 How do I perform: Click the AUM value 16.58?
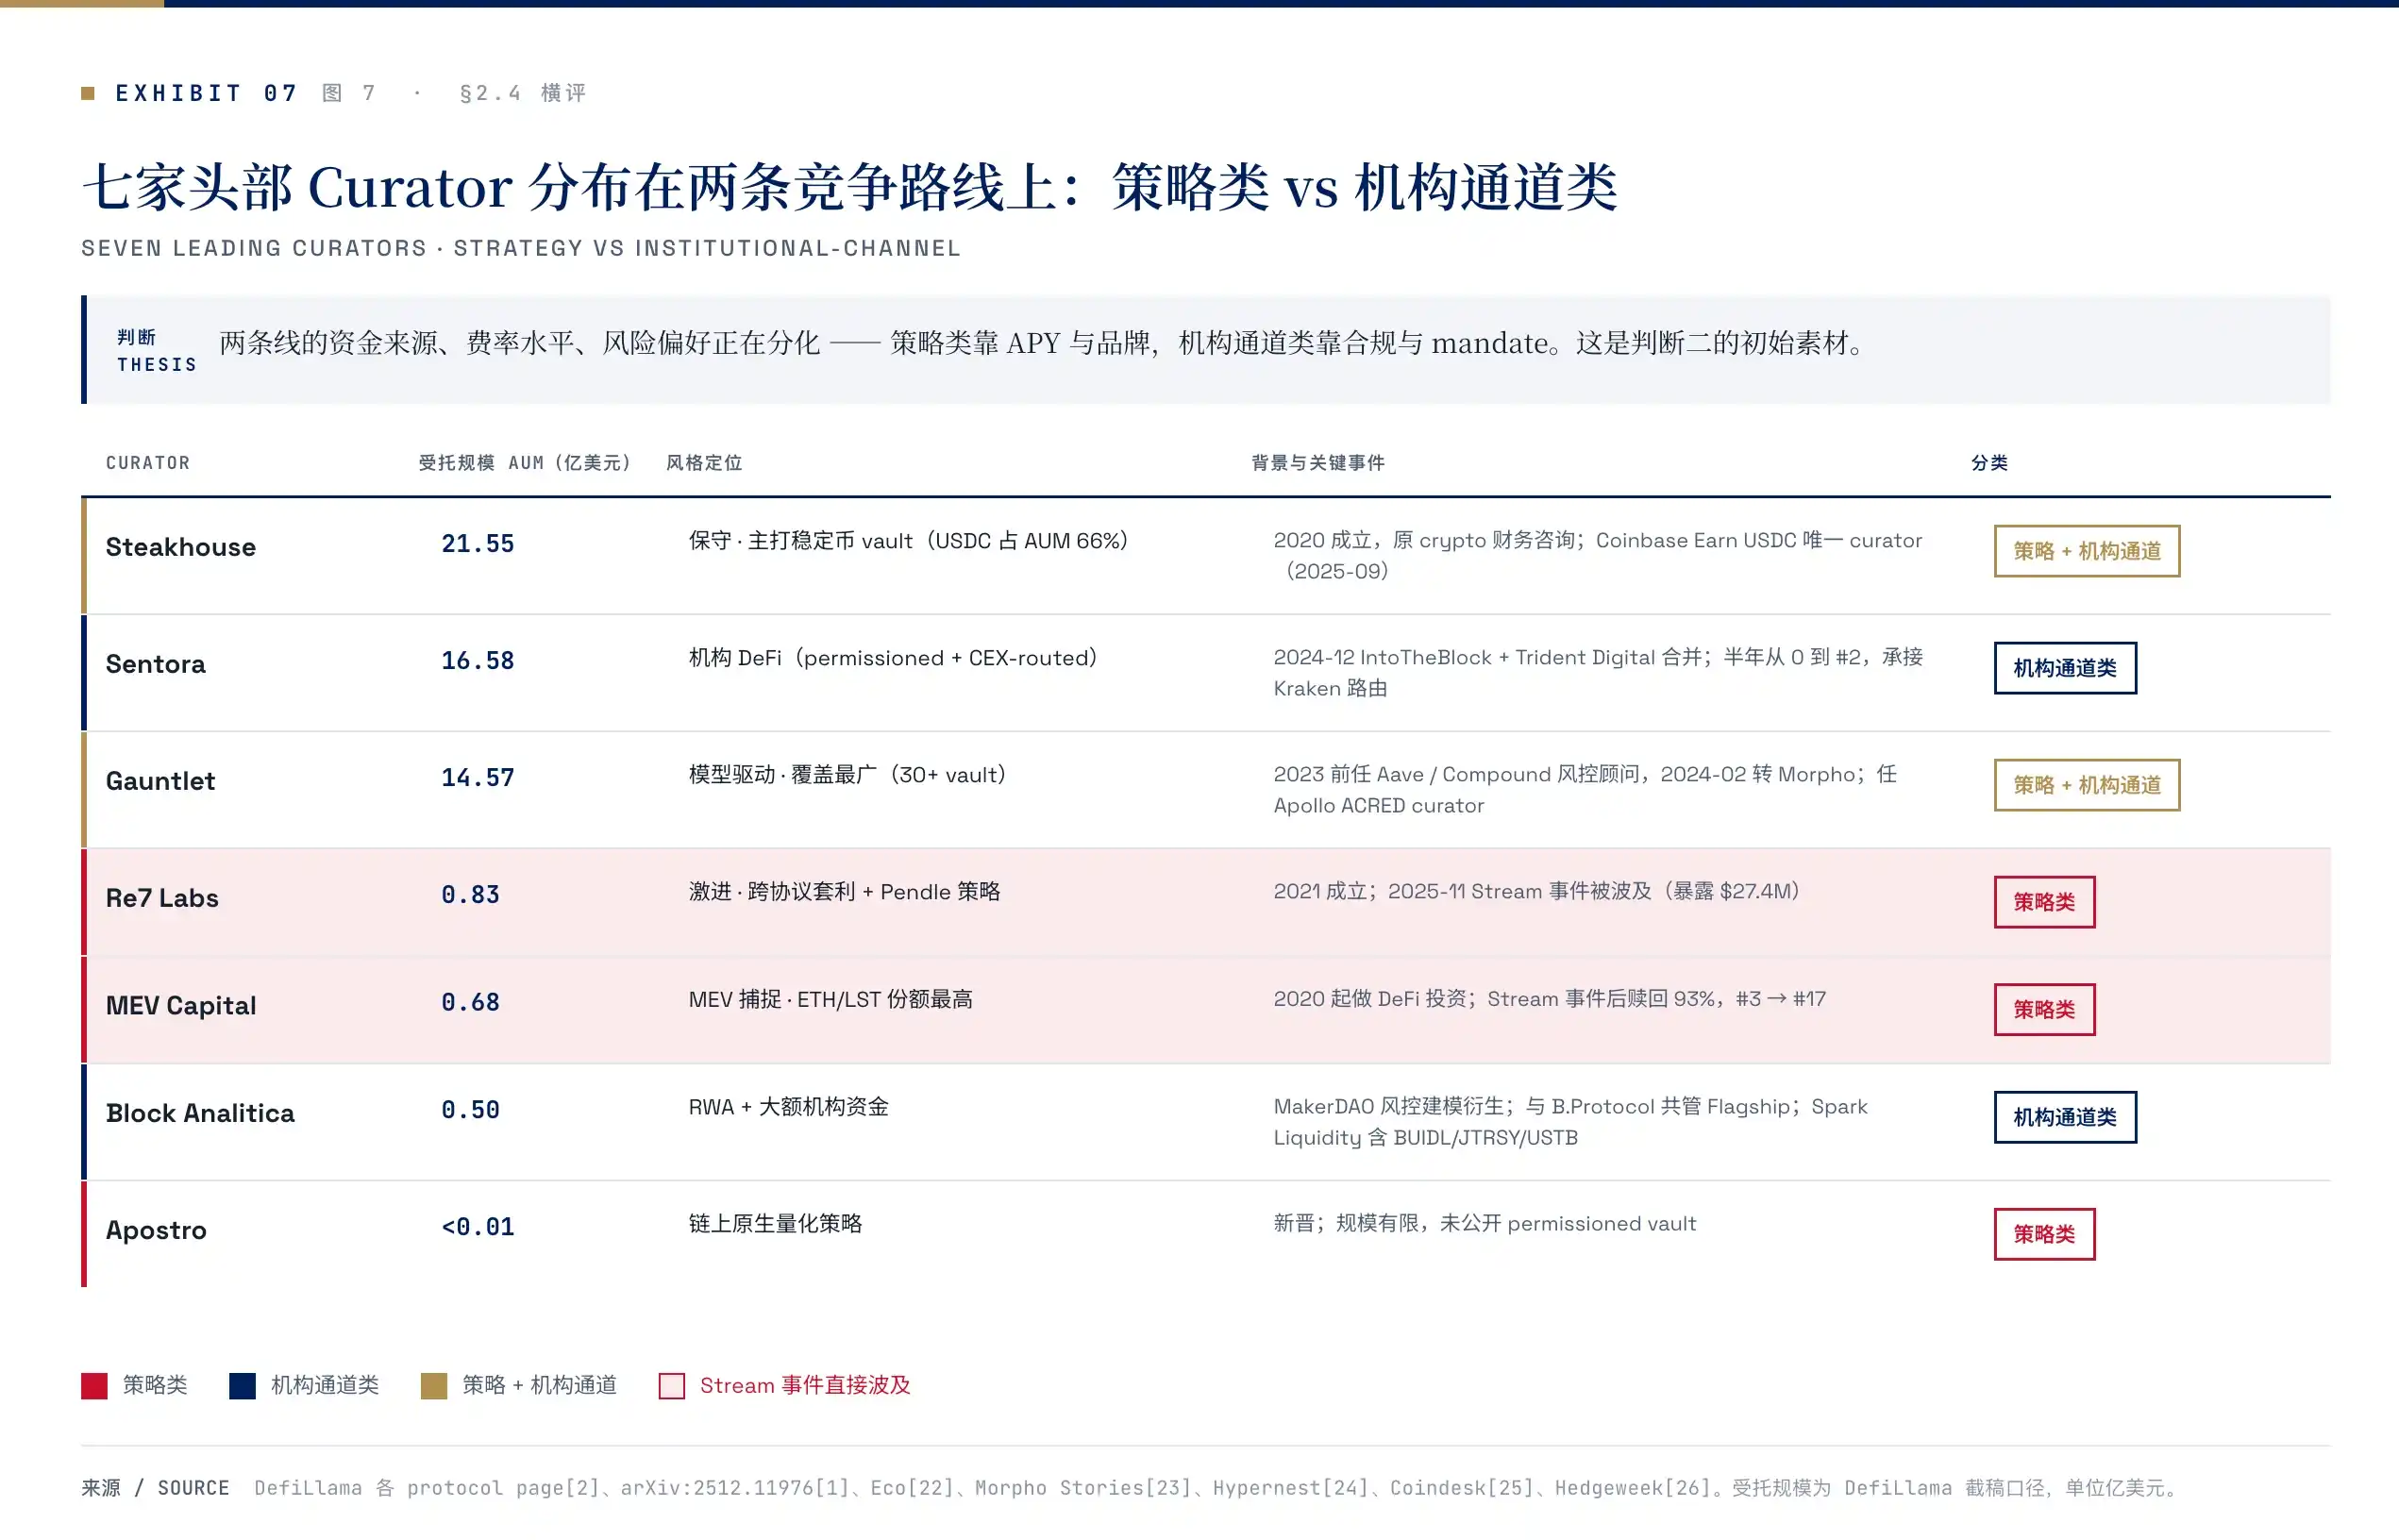[478, 661]
